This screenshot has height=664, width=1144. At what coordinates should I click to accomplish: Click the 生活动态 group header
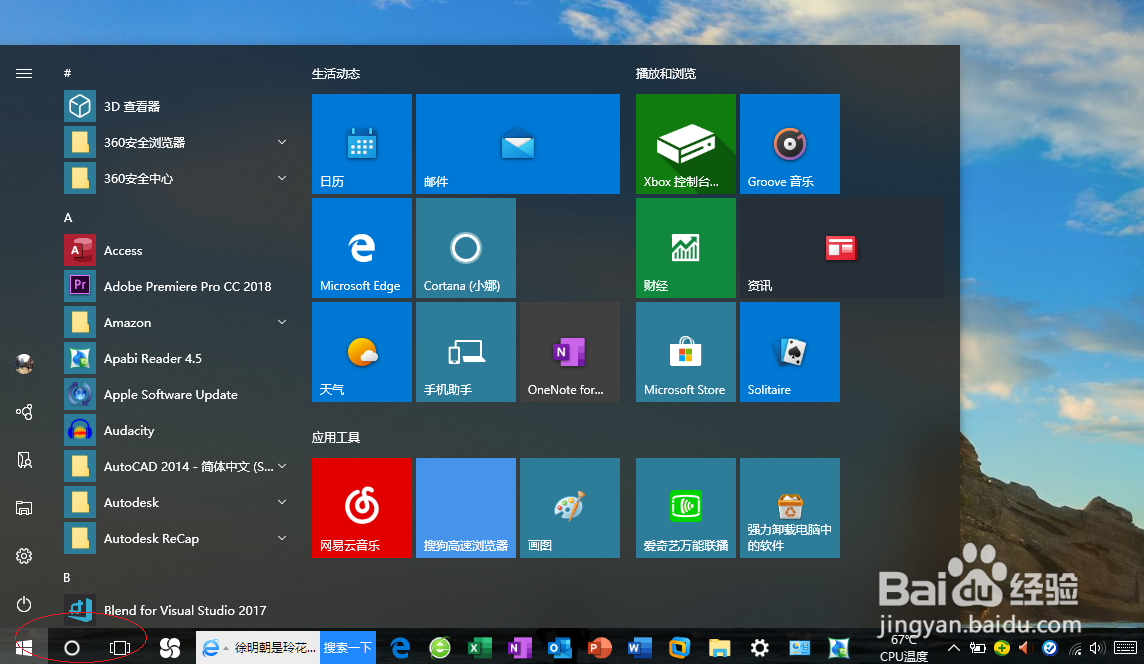click(336, 74)
